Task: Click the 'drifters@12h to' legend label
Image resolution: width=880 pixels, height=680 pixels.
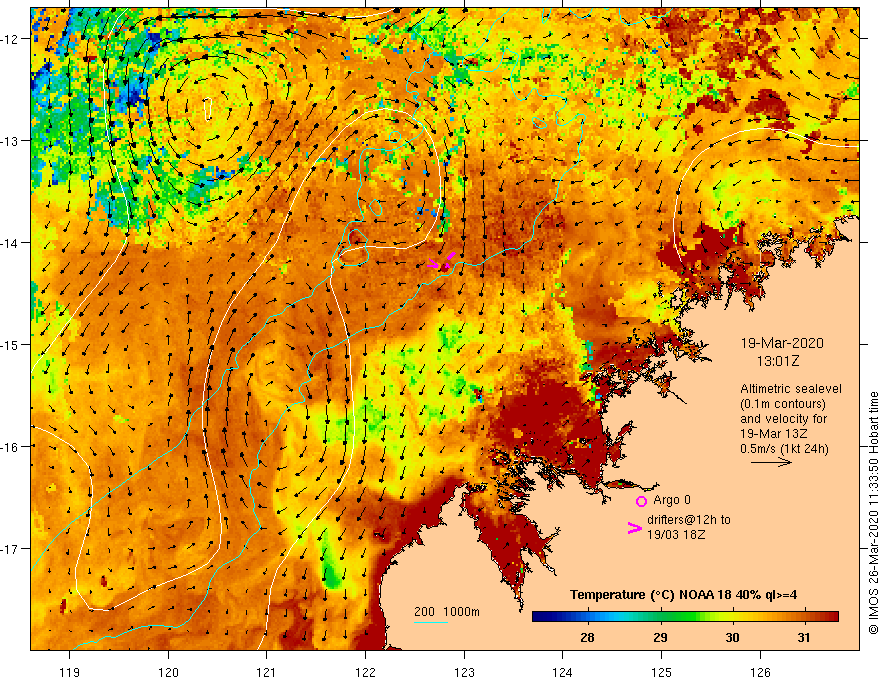Action: click(x=689, y=520)
